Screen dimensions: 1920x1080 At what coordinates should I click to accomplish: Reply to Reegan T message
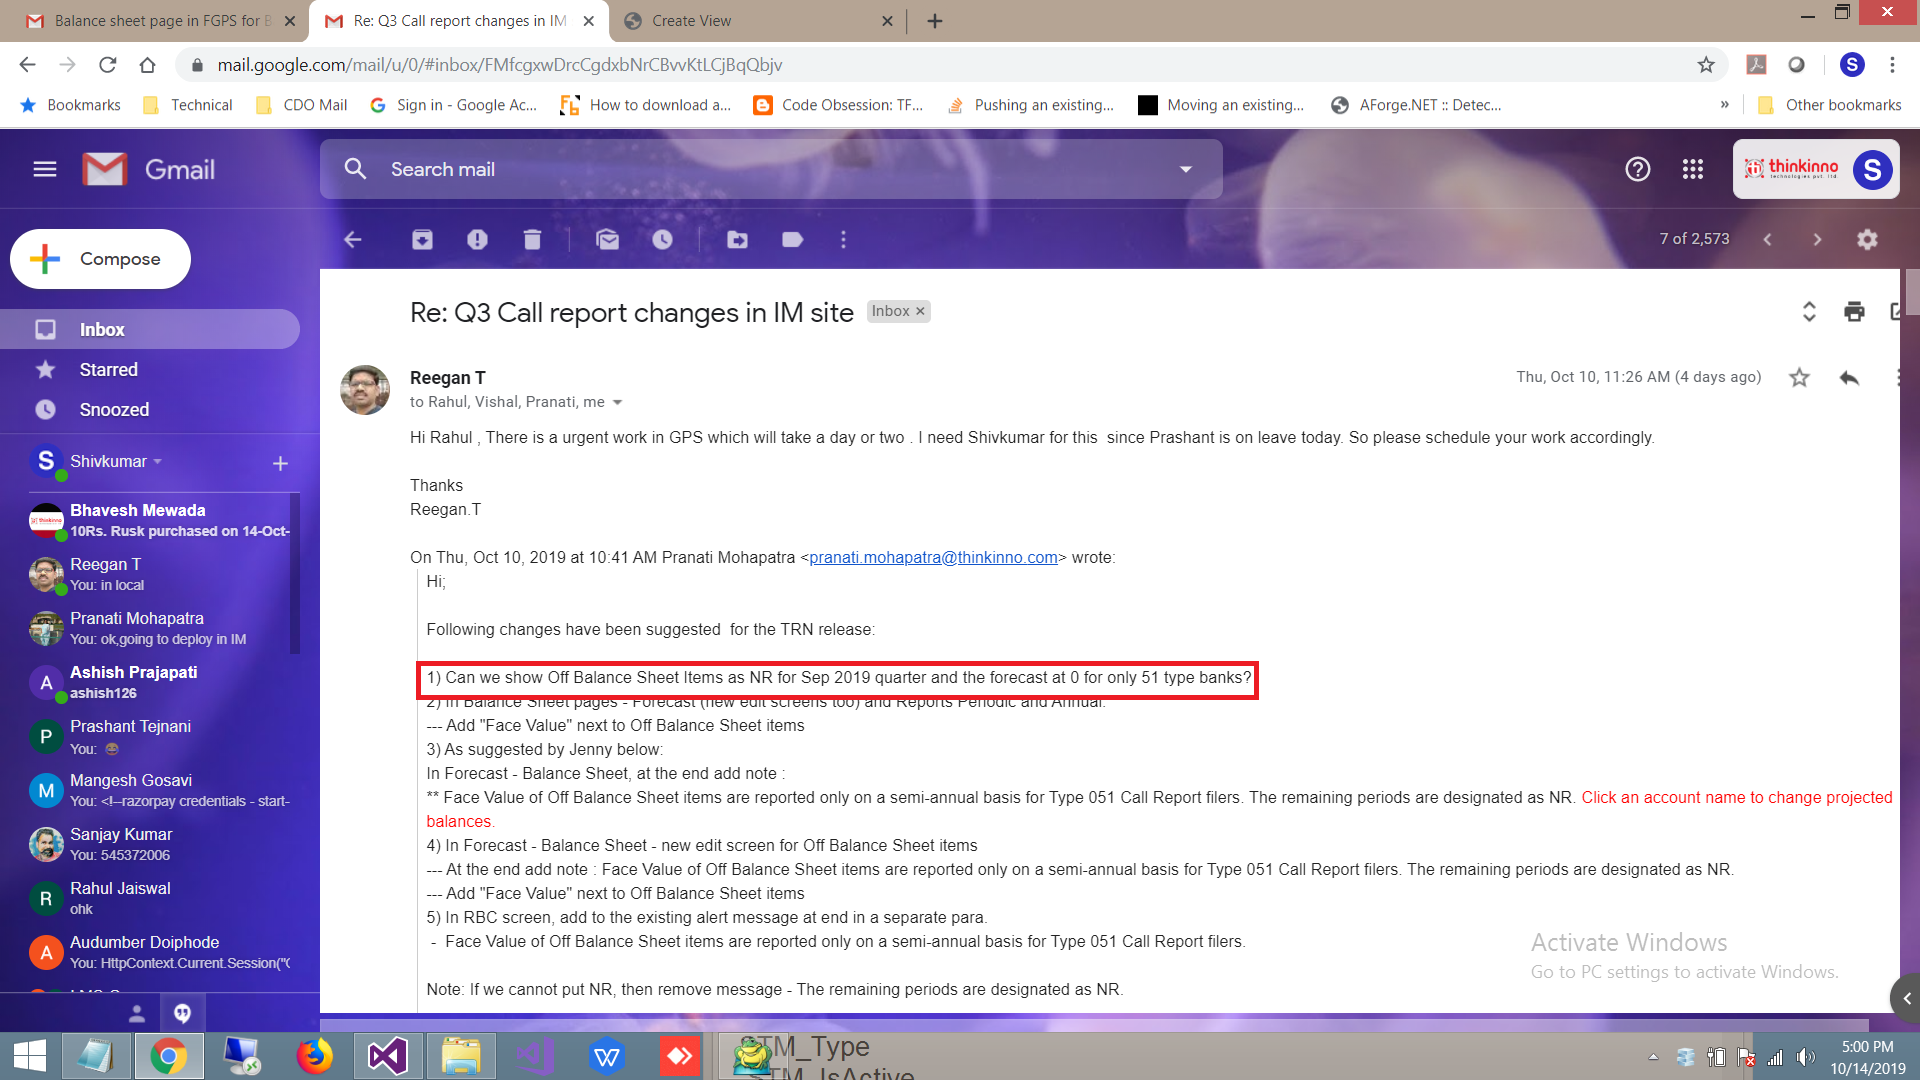(1849, 377)
